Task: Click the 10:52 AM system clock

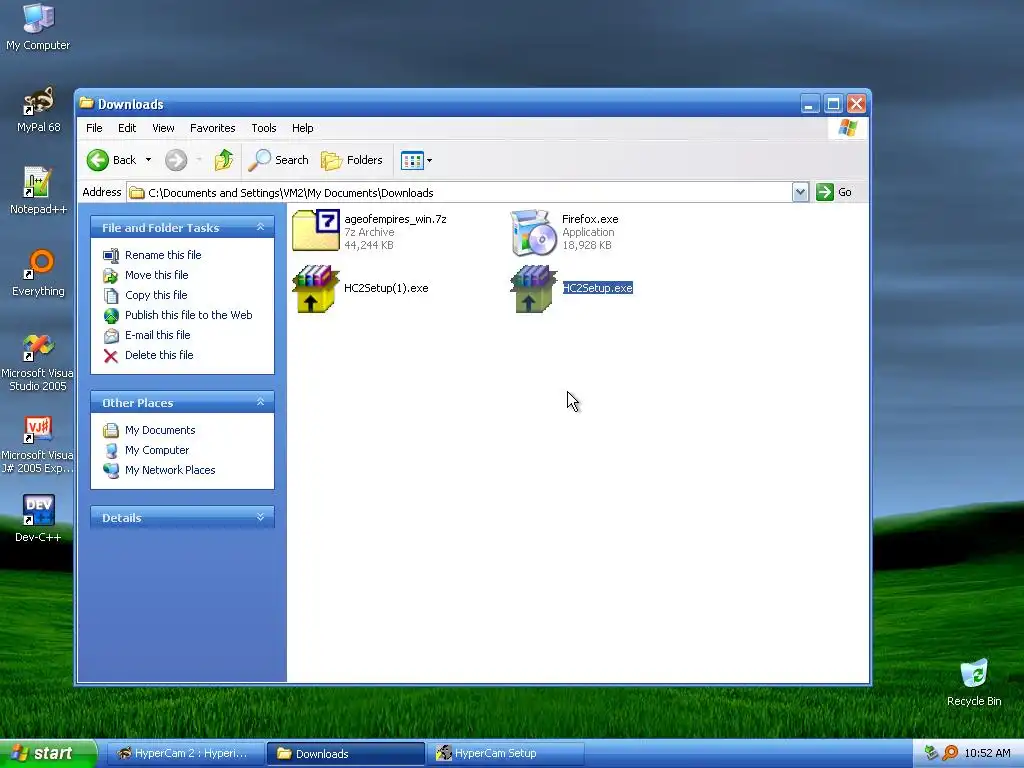Action: pos(987,754)
